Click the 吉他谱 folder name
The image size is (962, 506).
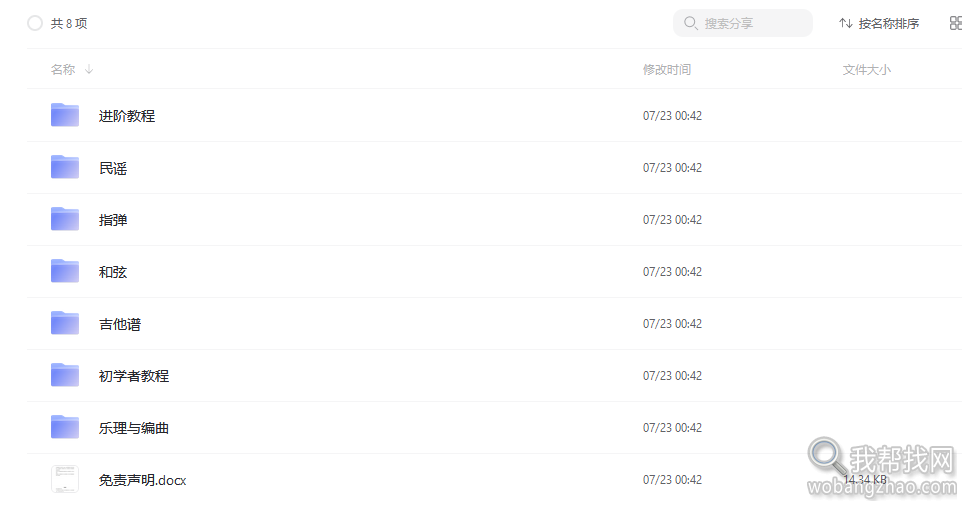click(x=120, y=324)
